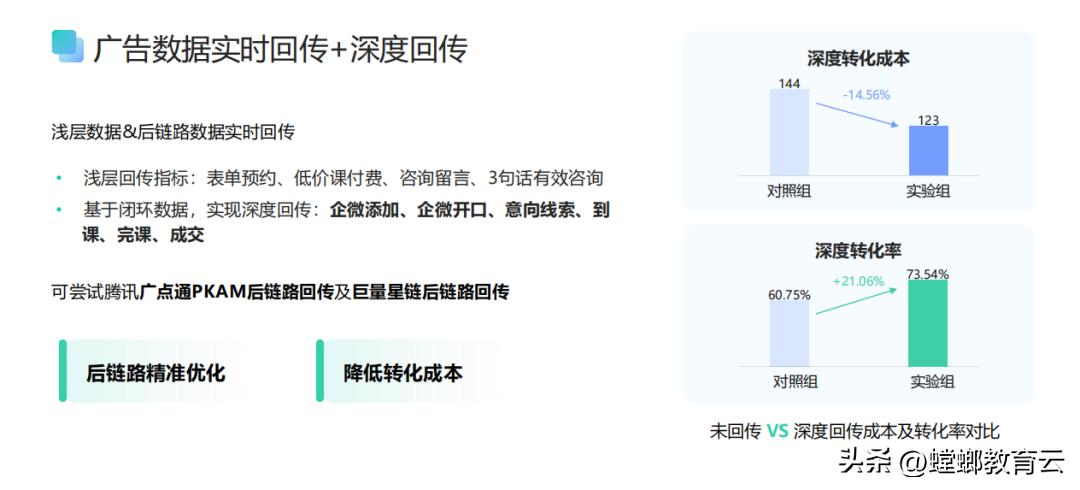Click the slide title 广告数据实时回传+深度回传
The height and width of the screenshot is (490, 1080).
[280, 49]
